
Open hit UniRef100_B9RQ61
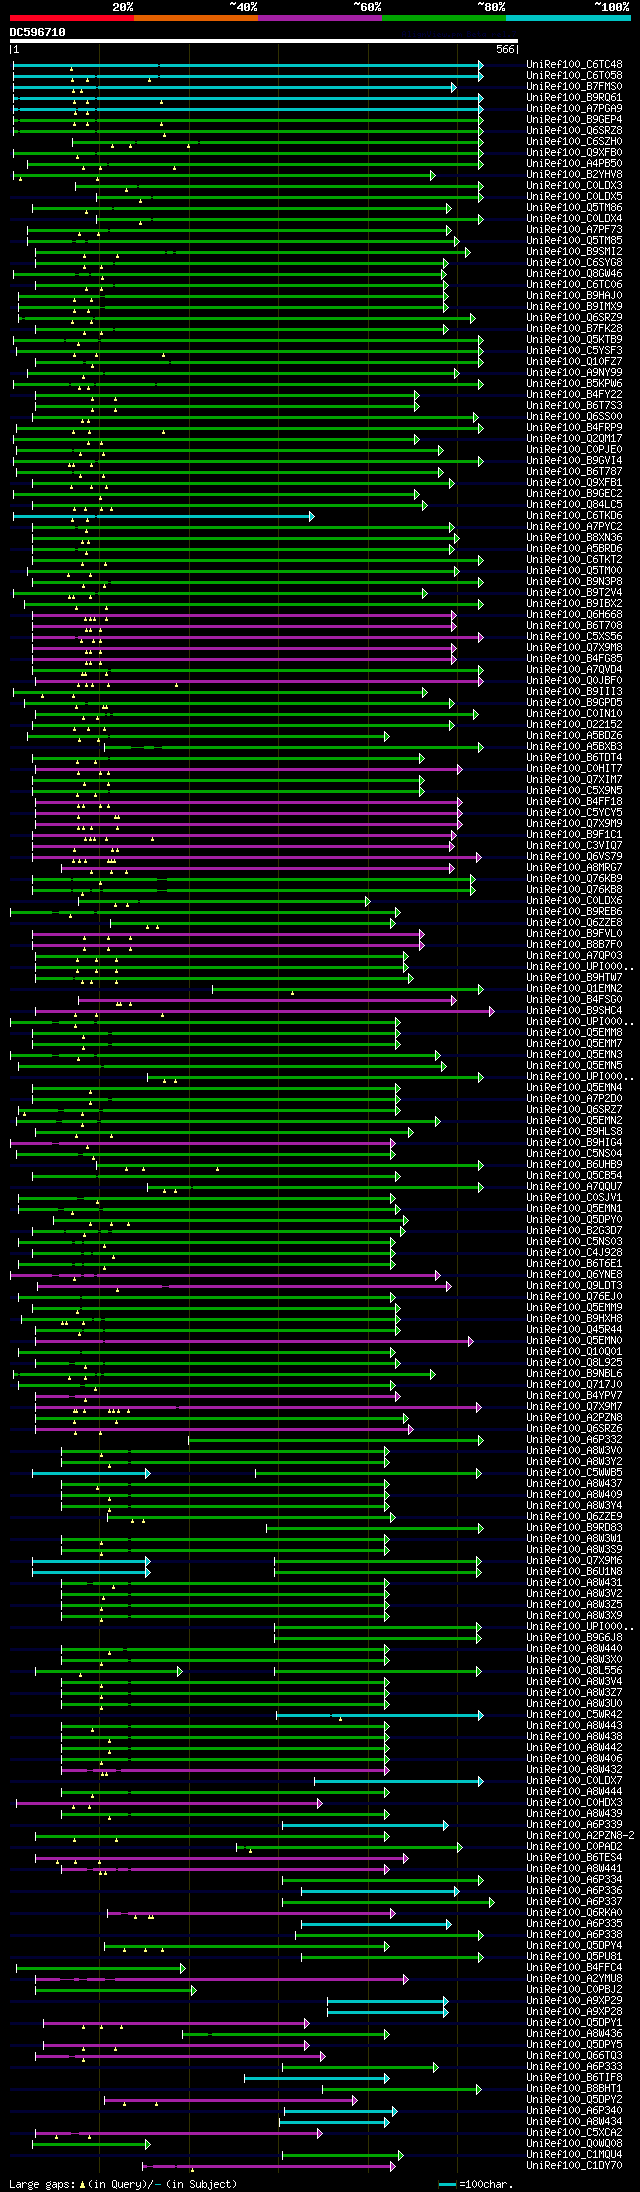click(574, 98)
